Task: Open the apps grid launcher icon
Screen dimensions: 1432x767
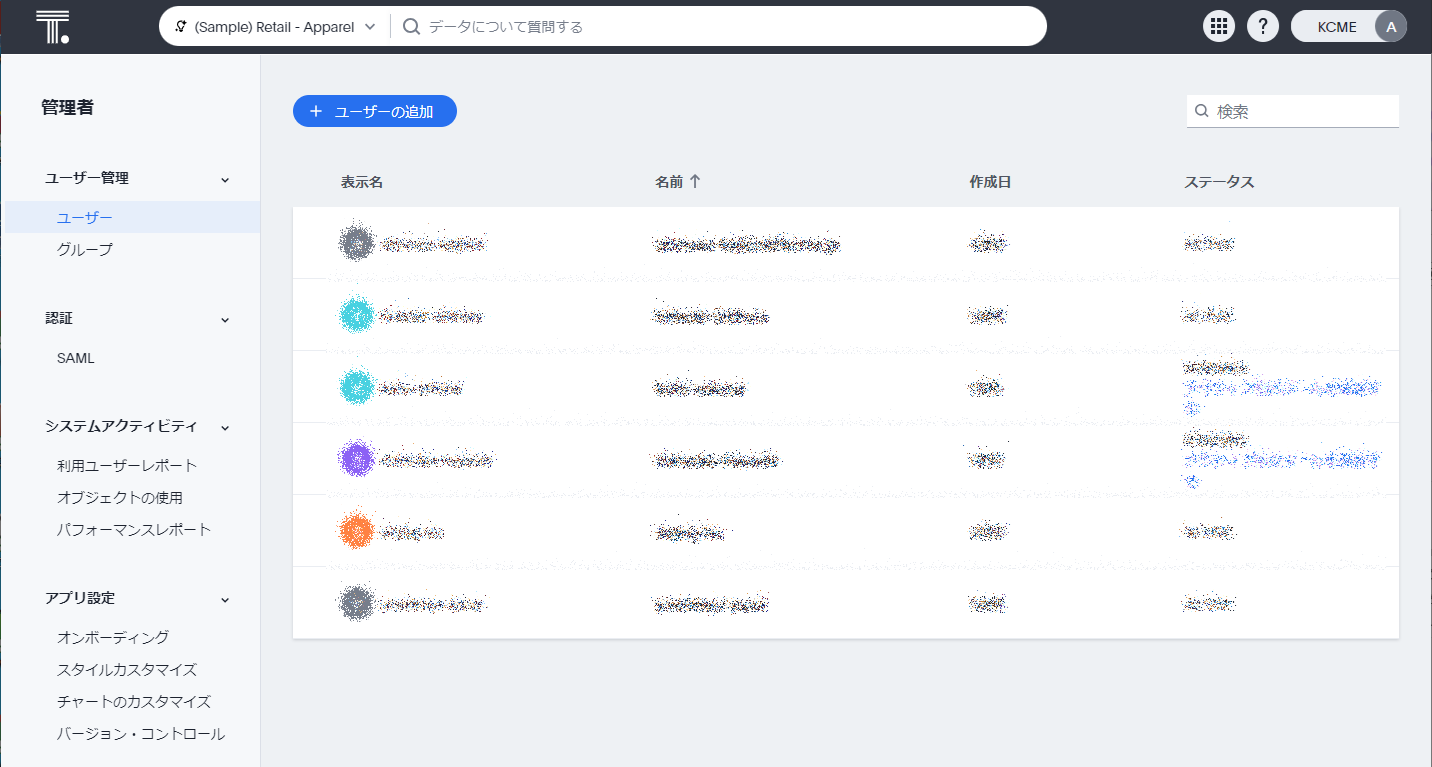Action: click(x=1218, y=27)
